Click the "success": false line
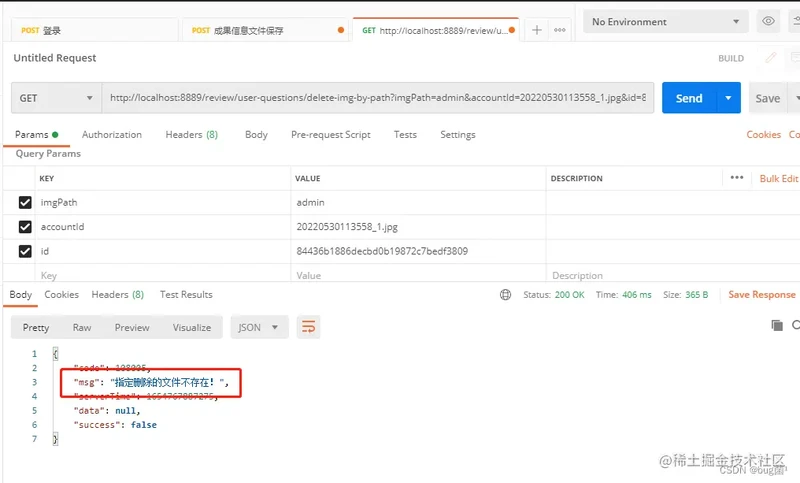This screenshot has width=800, height=483. click(115, 424)
